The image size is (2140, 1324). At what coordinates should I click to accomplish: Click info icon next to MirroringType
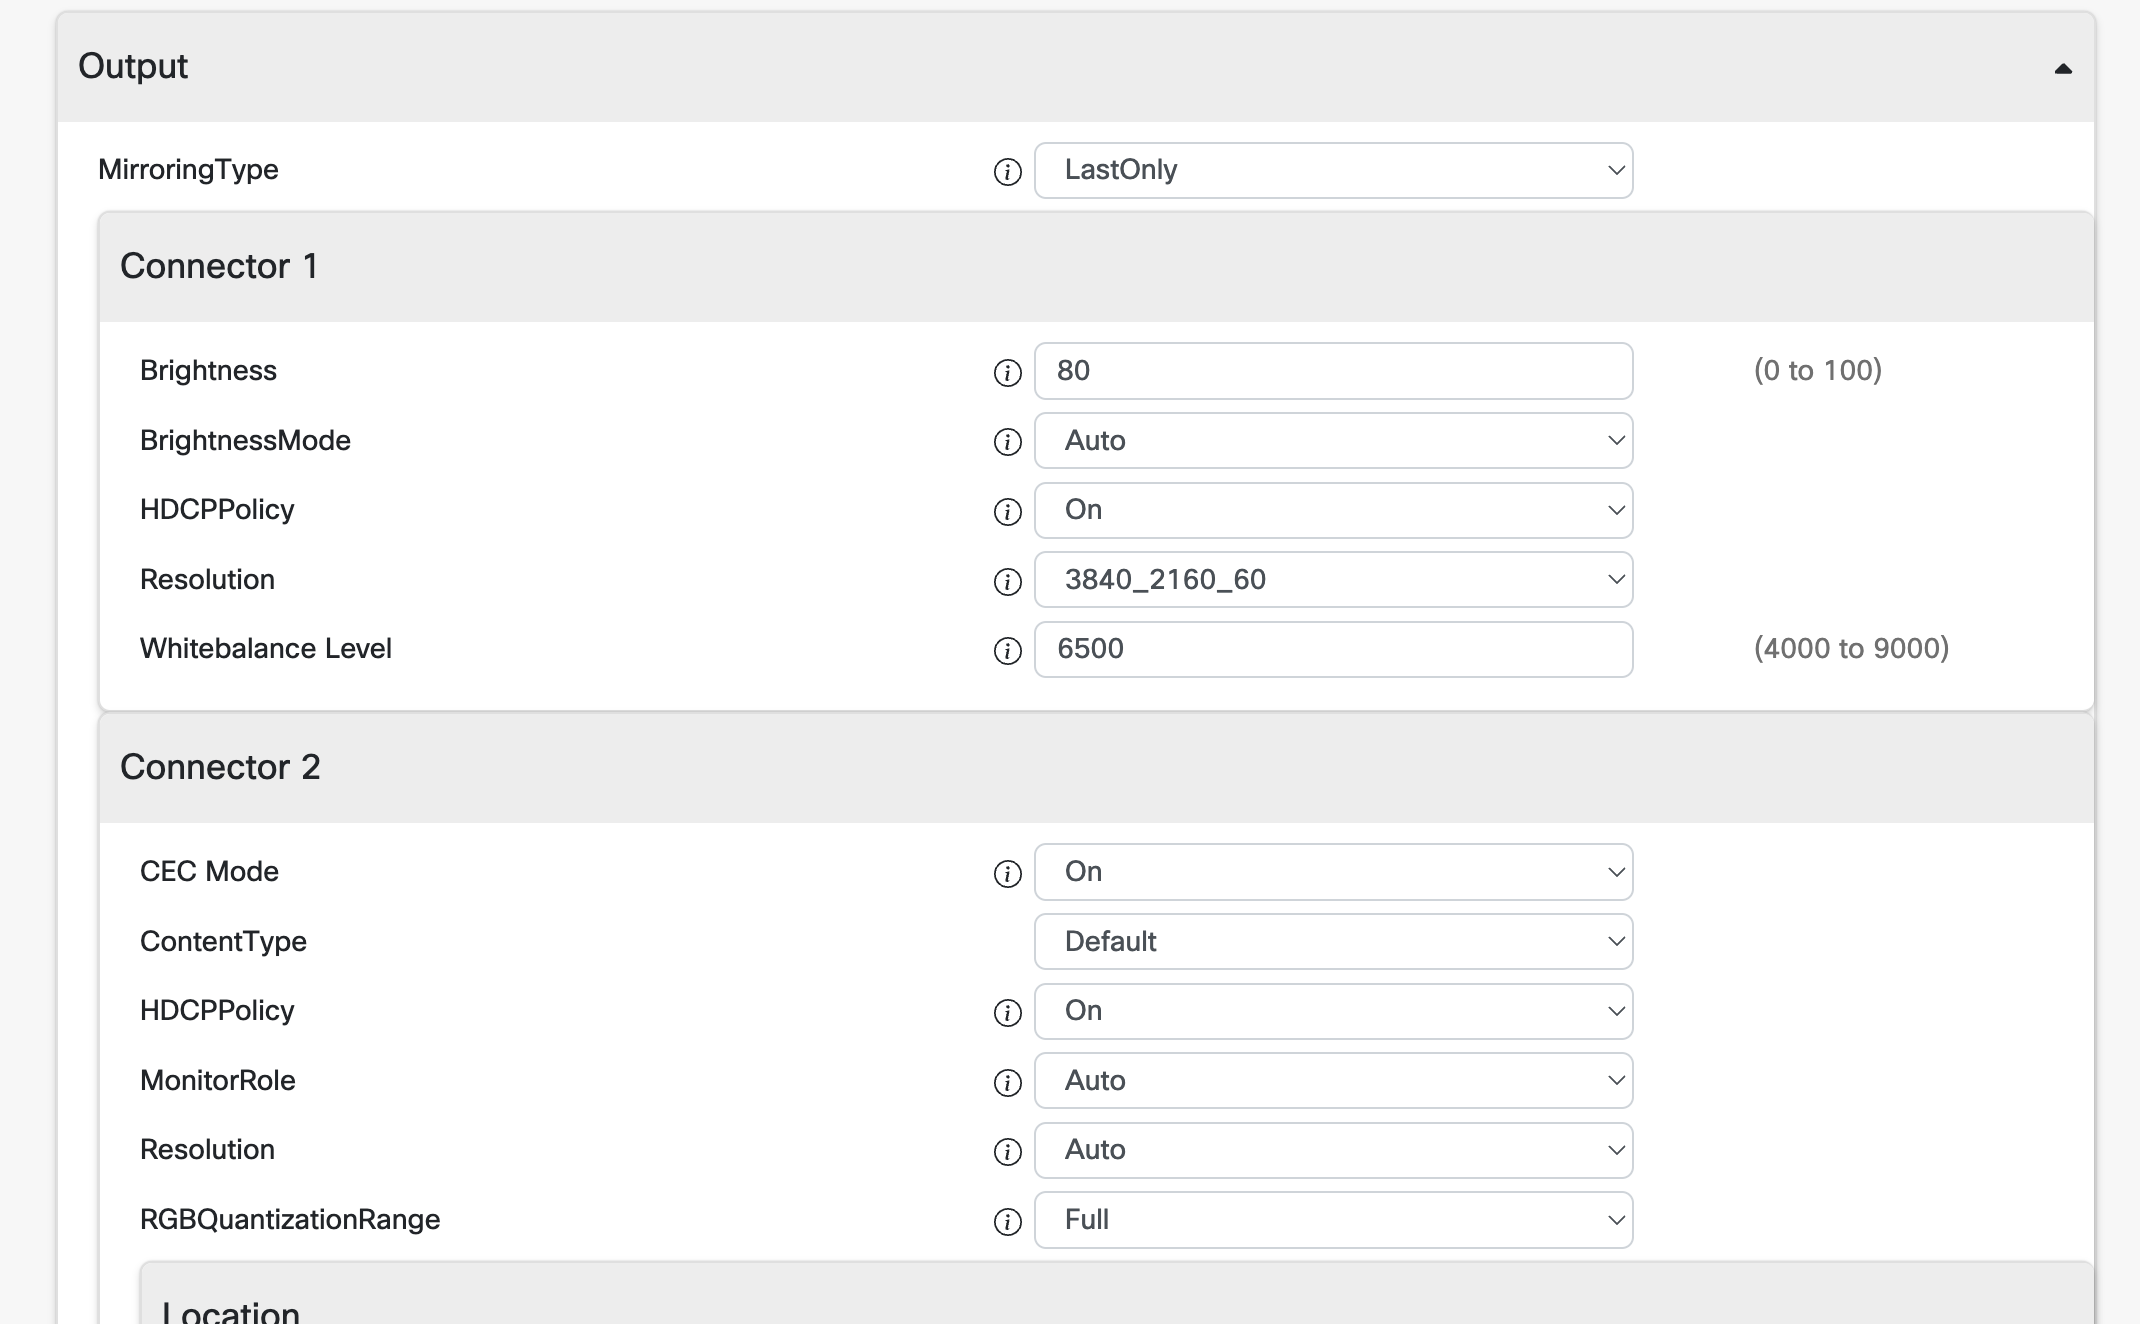pyautogui.click(x=1007, y=172)
